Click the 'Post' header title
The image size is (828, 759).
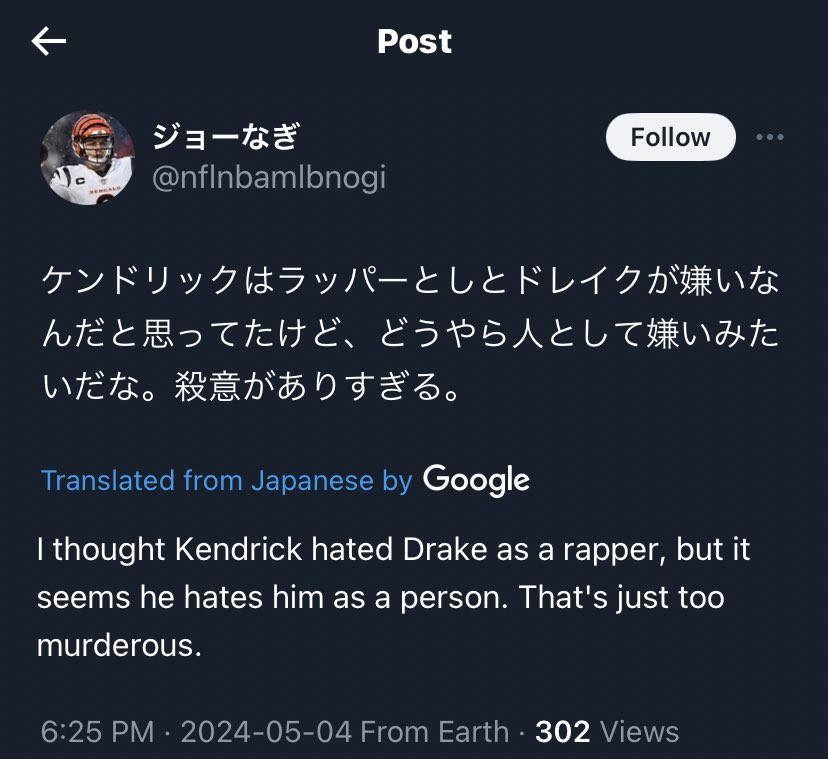point(414,41)
